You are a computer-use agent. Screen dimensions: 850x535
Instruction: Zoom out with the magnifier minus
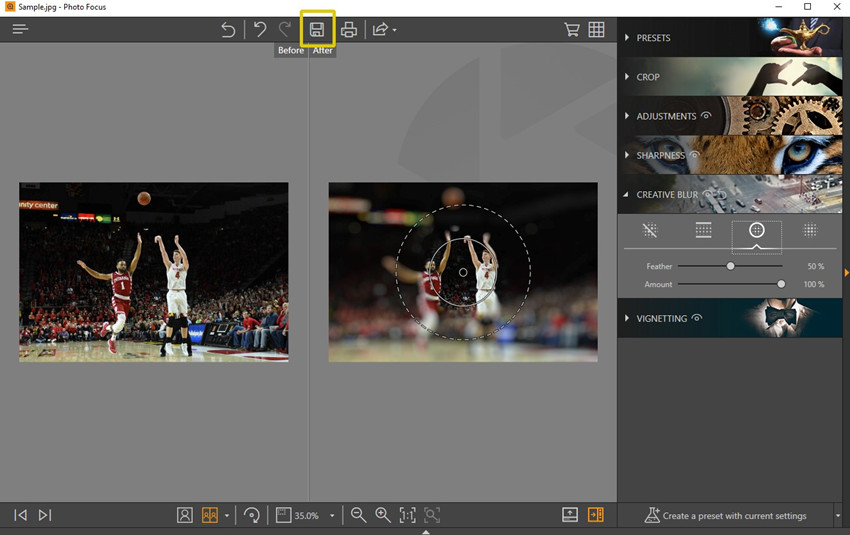pyautogui.click(x=358, y=515)
